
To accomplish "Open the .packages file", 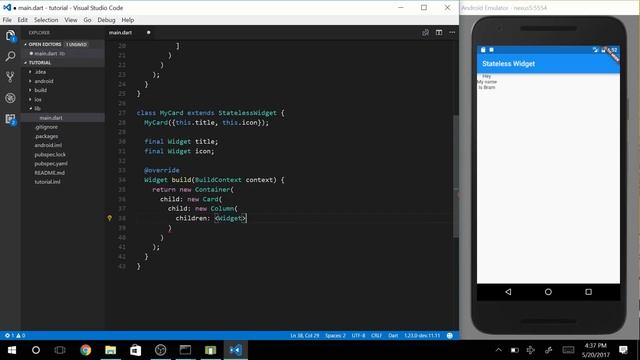I will tap(46, 136).
